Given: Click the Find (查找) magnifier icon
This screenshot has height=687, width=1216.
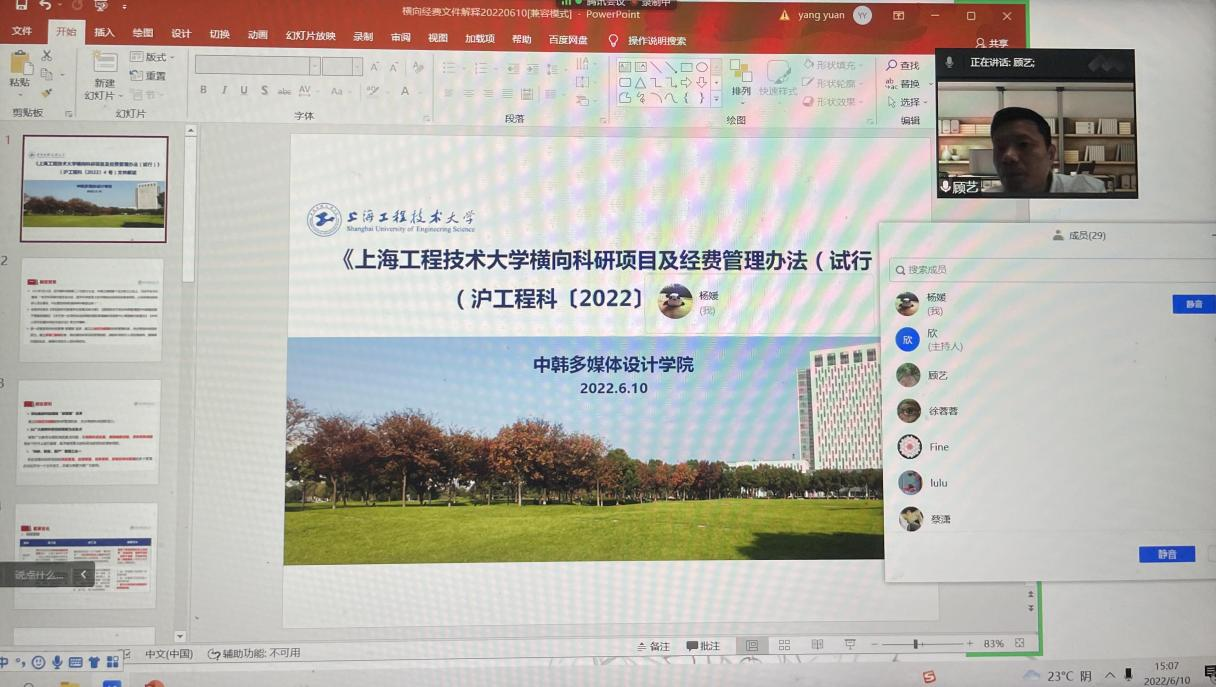Looking at the screenshot, I should (x=892, y=66).
